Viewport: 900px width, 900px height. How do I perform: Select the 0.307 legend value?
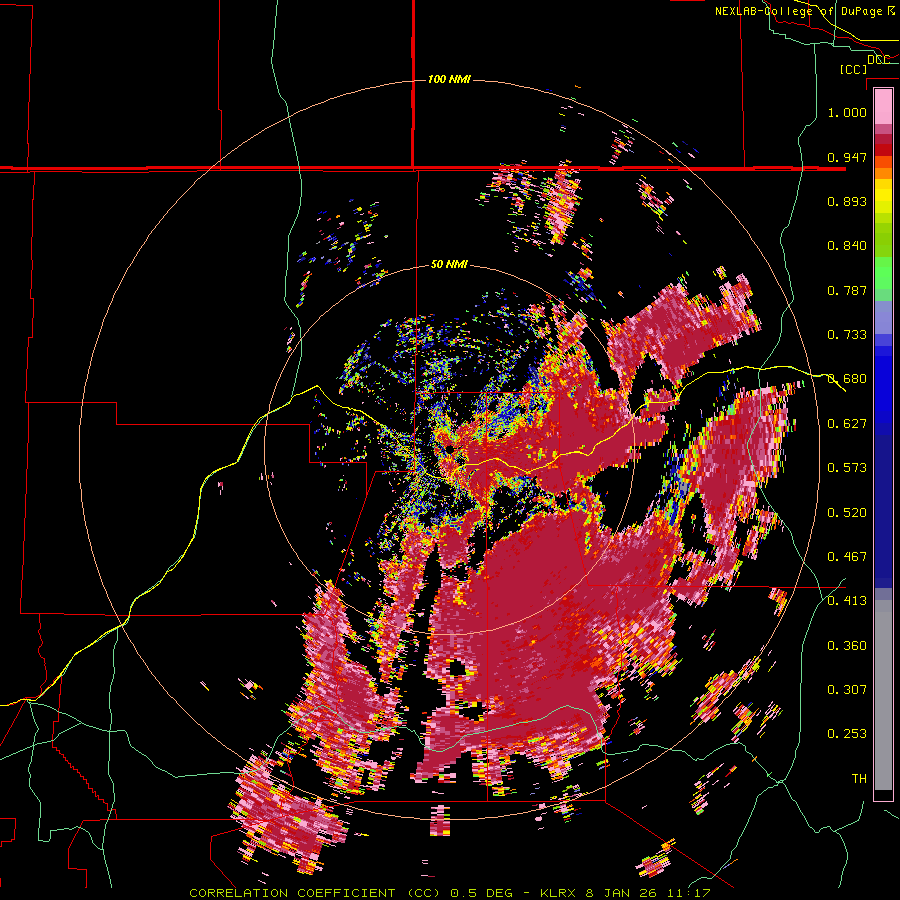point(847,690)
